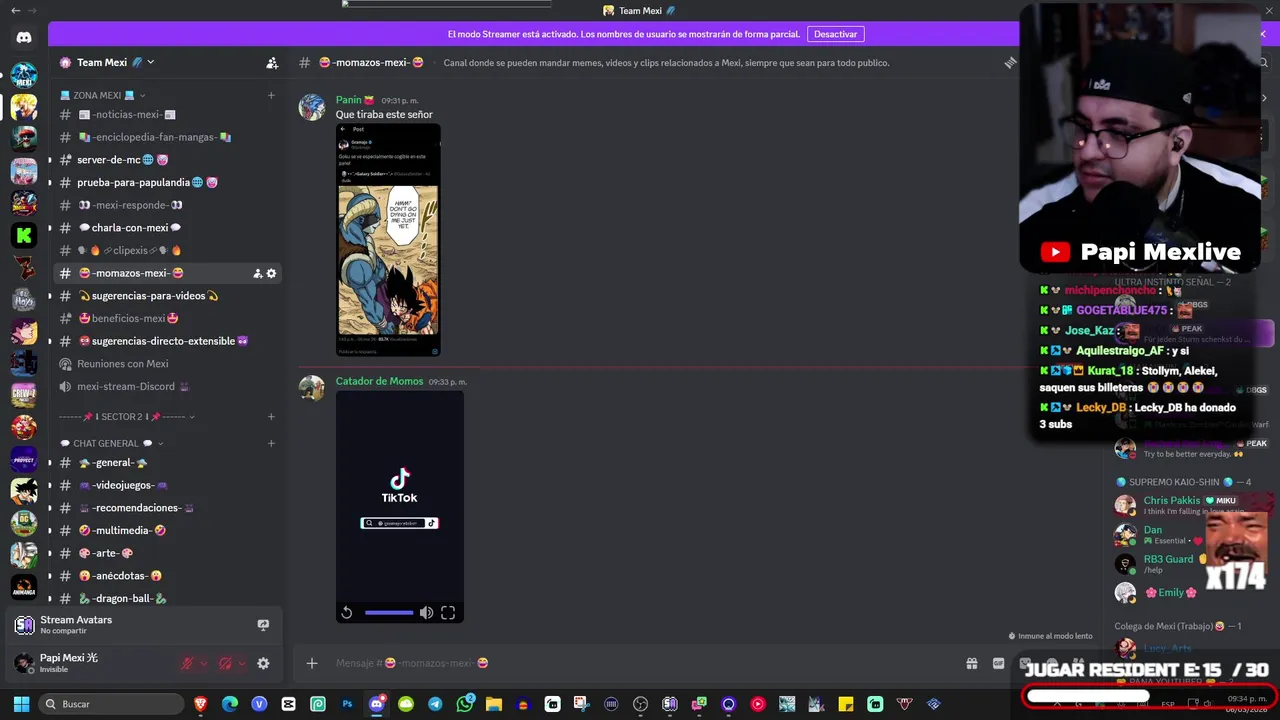The image size is (1280, 720).
Task: Mute the TikTok video volume
Action: pyautogui.click(x=427, y=613)
